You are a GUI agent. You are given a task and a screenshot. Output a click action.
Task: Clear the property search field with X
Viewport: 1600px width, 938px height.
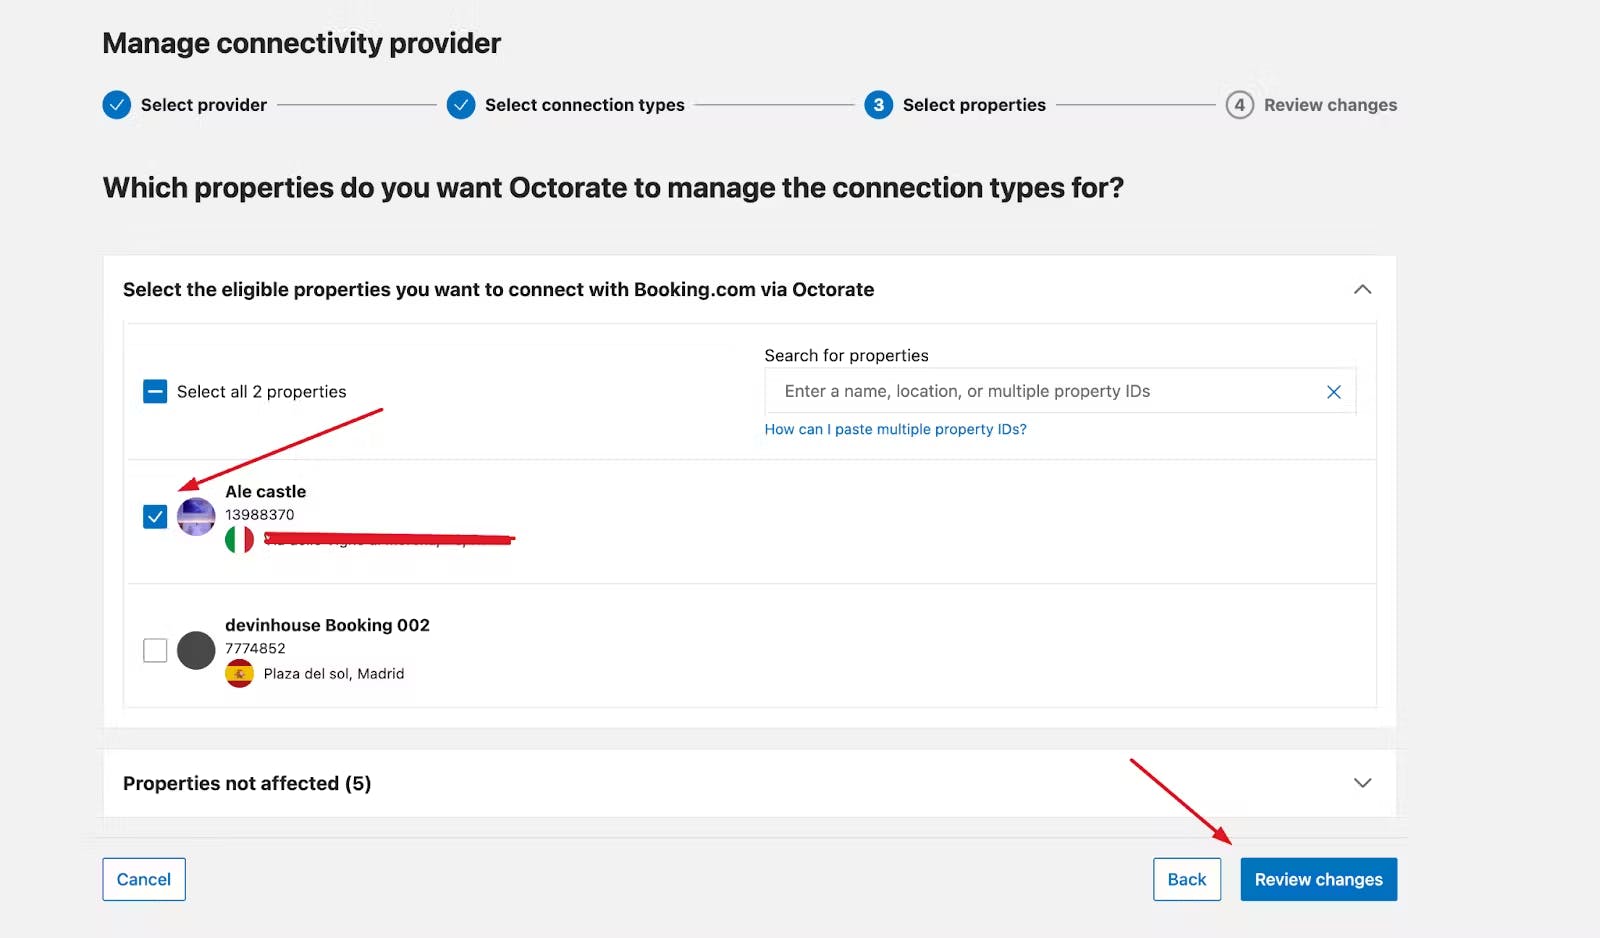click(x=1333, y=392)
